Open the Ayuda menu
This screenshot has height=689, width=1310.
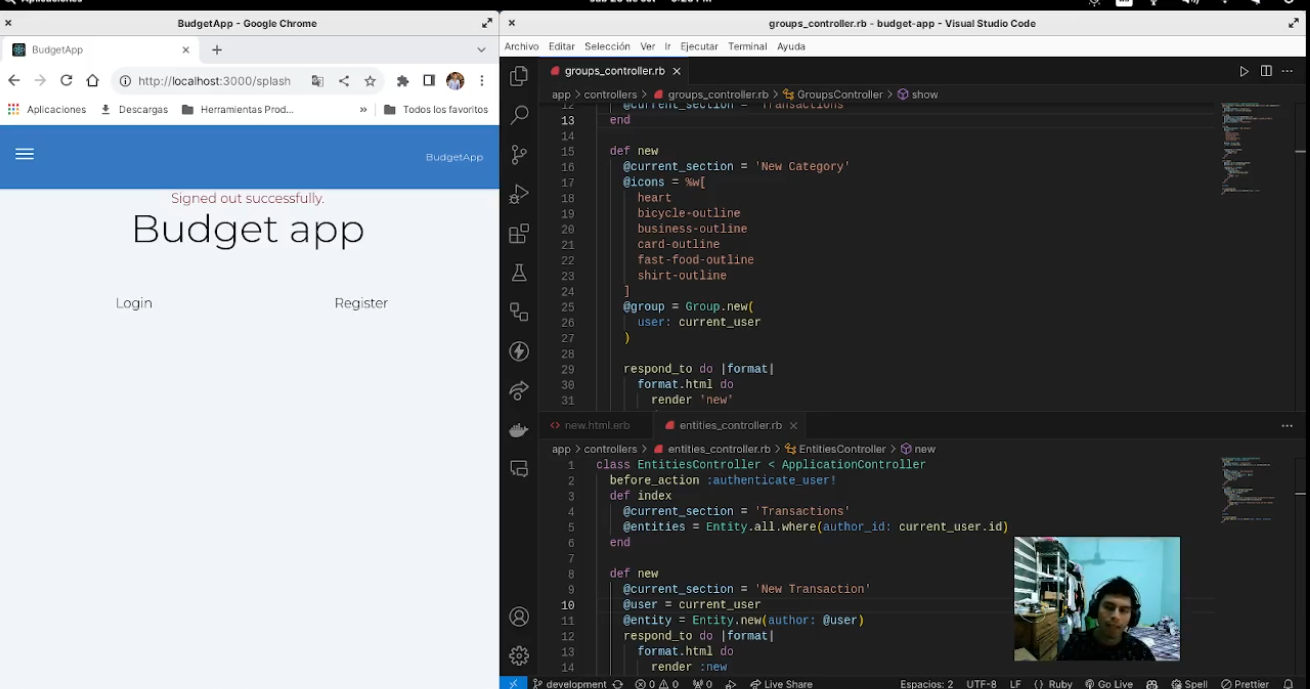point(791,46)
